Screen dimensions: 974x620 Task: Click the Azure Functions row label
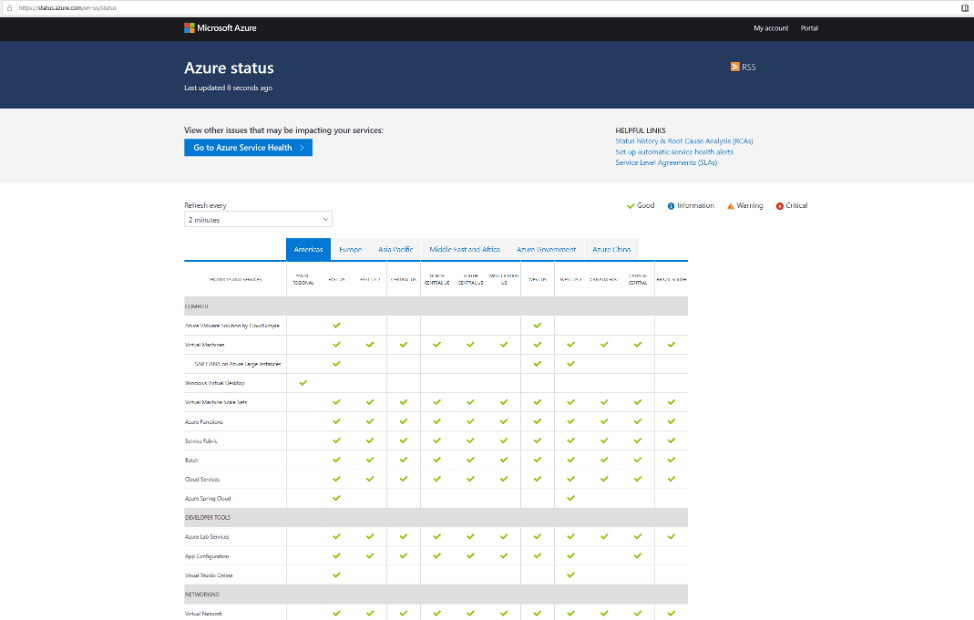(204, 422)
